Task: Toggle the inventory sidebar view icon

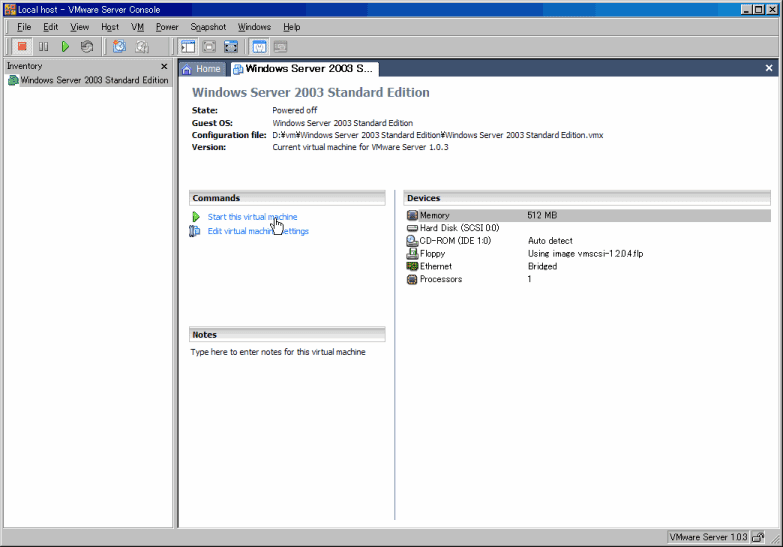Action: point(188,46)
